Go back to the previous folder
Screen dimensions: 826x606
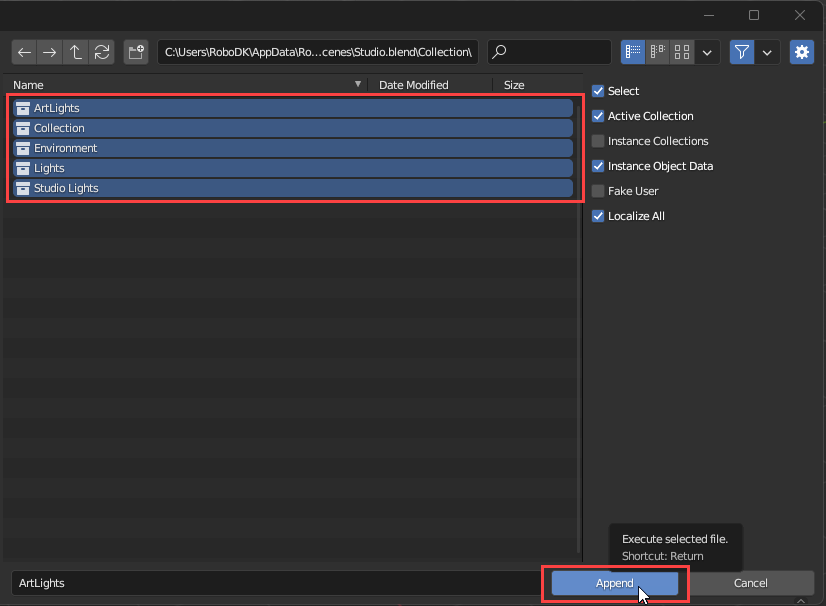pyautogui.click(x=24, y=52)
